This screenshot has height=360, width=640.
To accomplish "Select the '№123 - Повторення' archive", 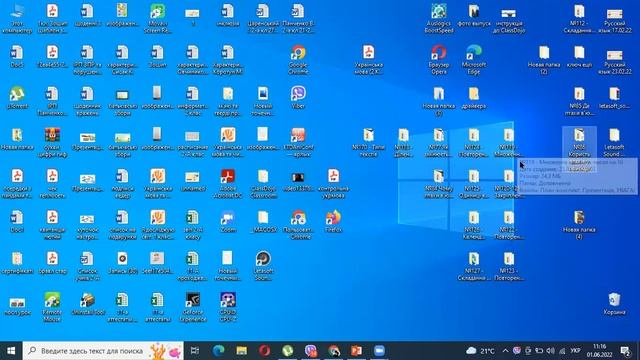I will pyautogui.click(x=509, y=267).
